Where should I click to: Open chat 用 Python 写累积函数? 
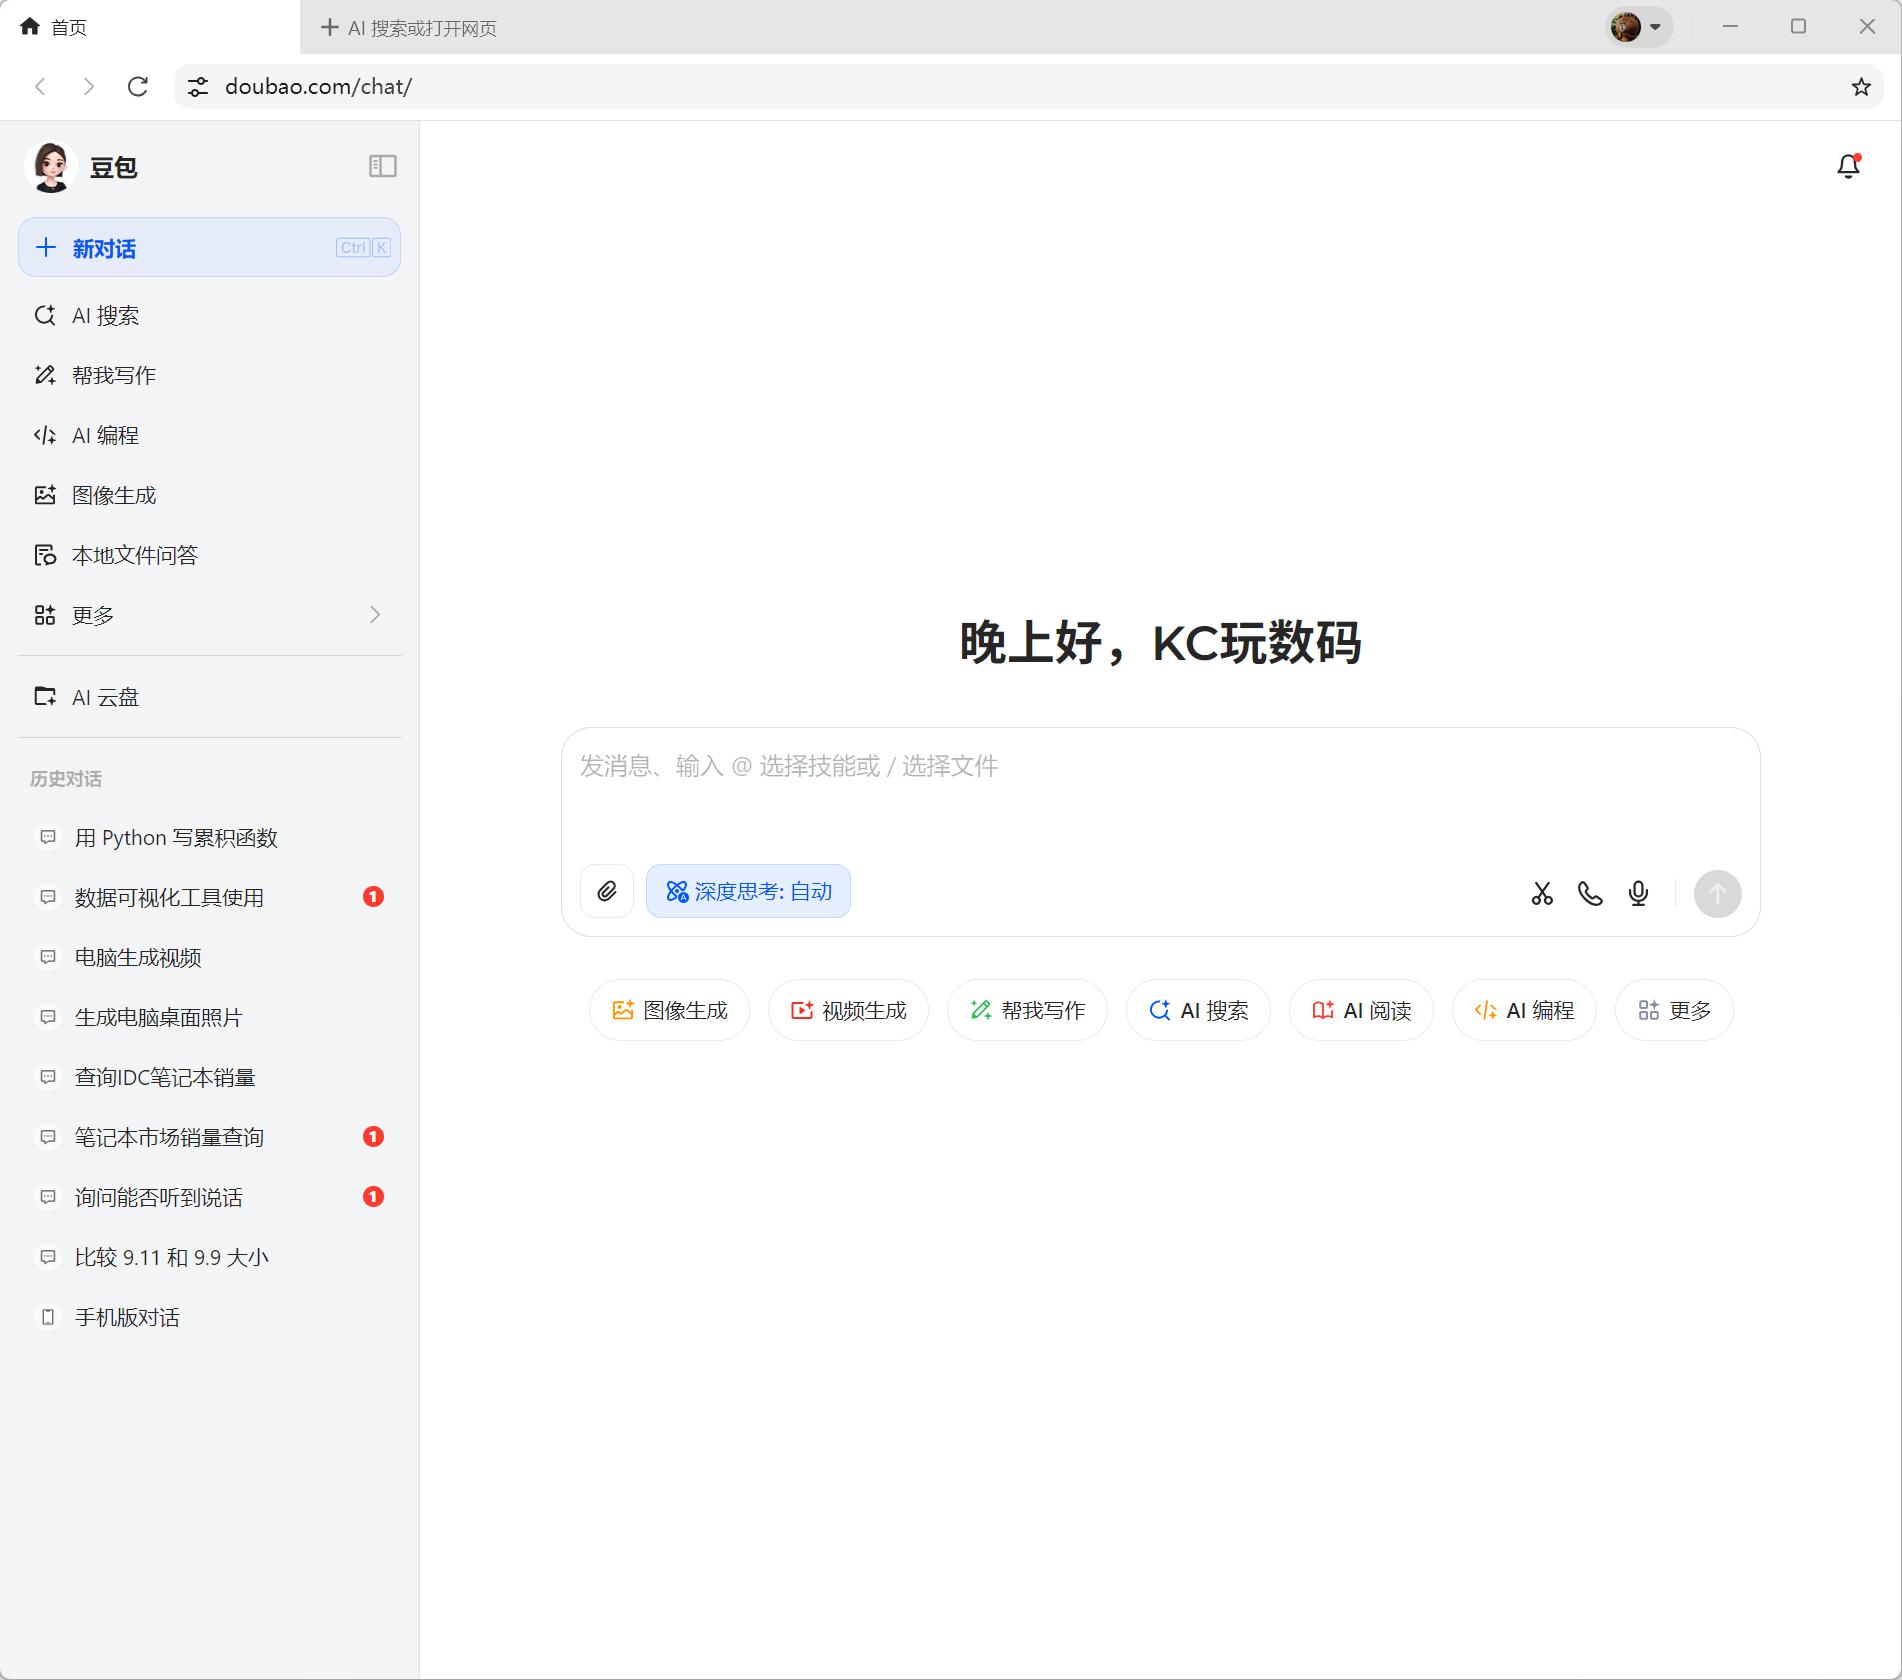pos(210,838)
